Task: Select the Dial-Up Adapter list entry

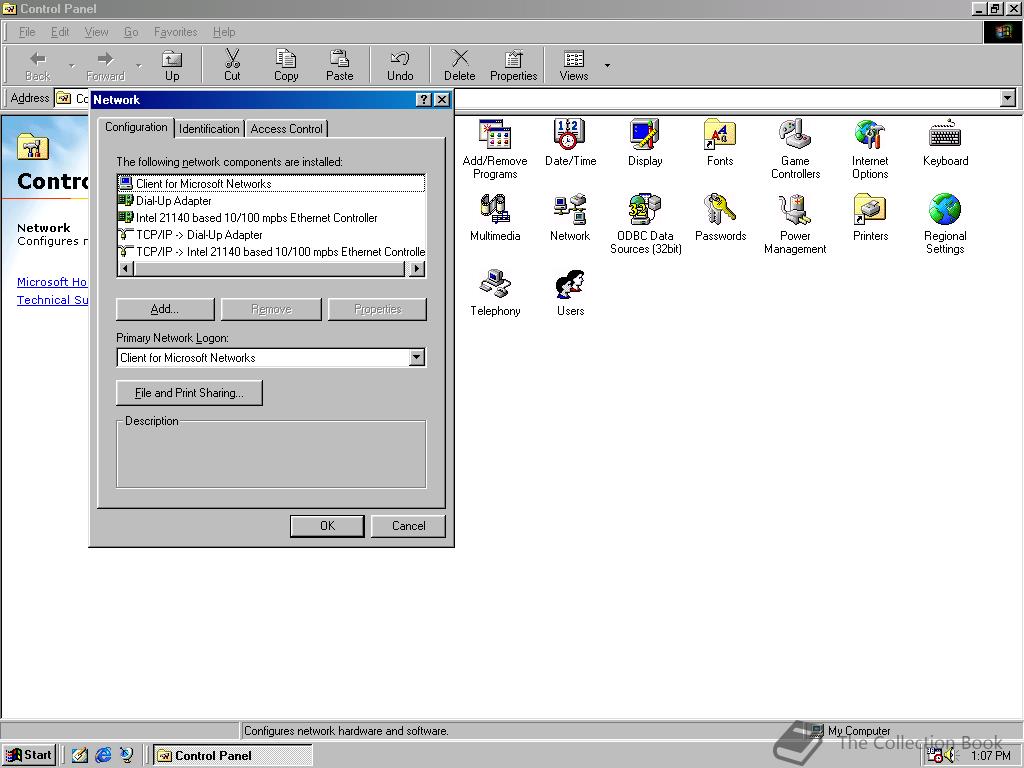Action: pyautogui.click(x=271, y=200)
